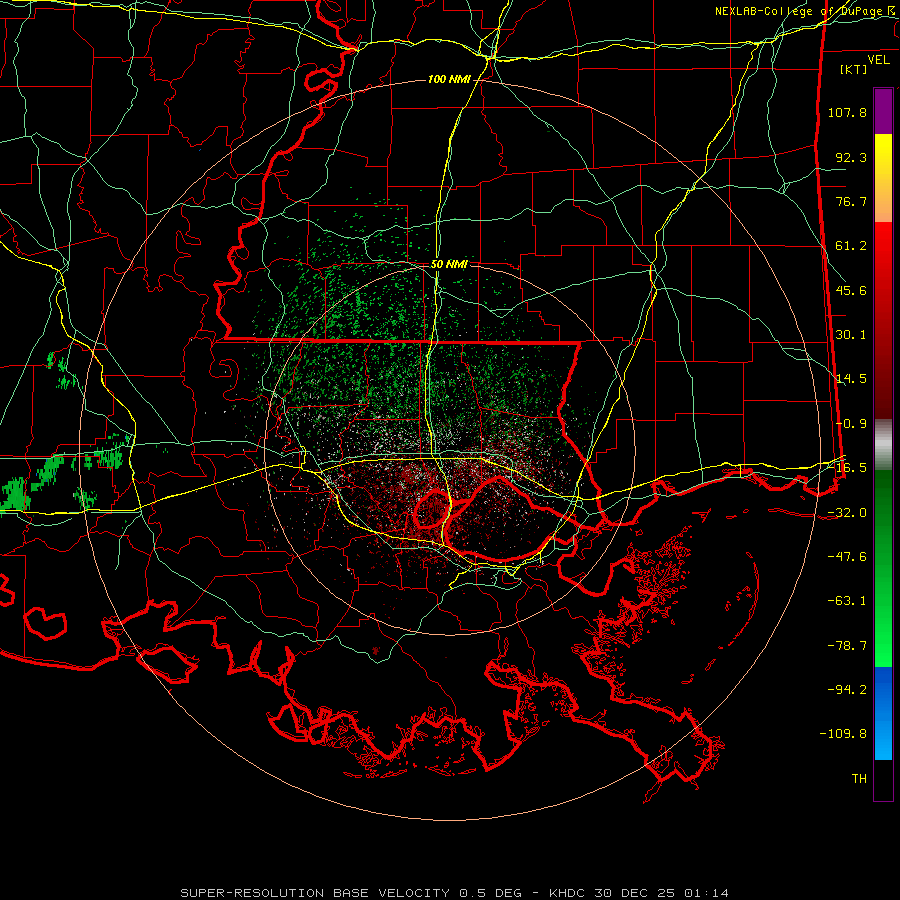Click the -0.9 velocity scale value
The height and width of the screenshot is (900, 900).
tap(851, 424)
